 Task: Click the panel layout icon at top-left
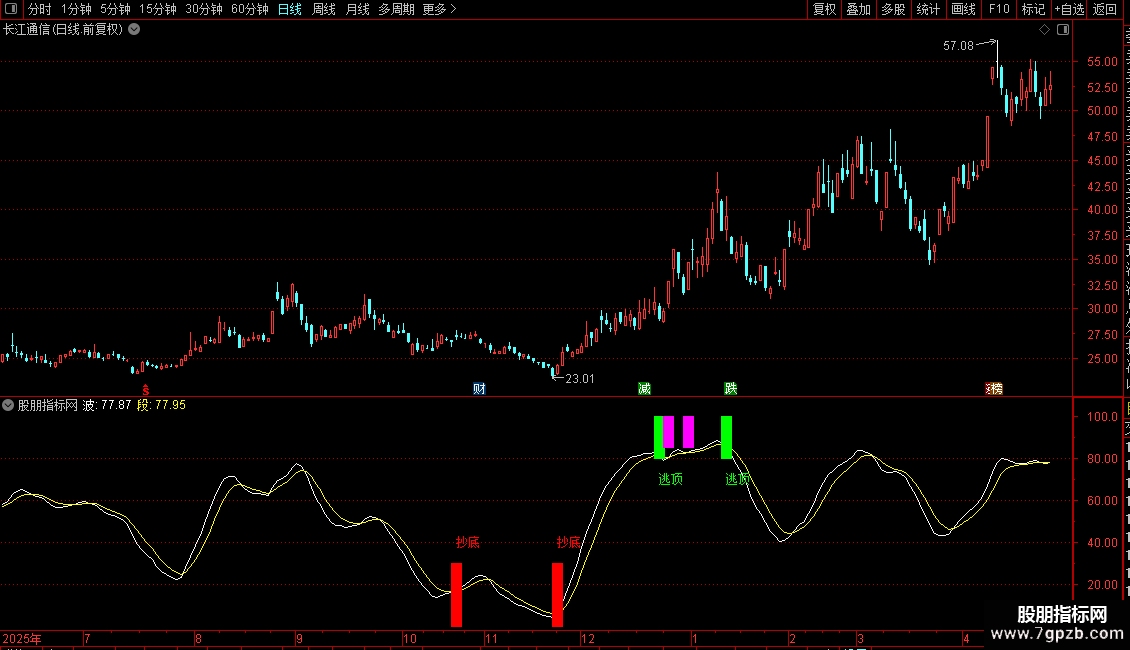tap(11, 9)
